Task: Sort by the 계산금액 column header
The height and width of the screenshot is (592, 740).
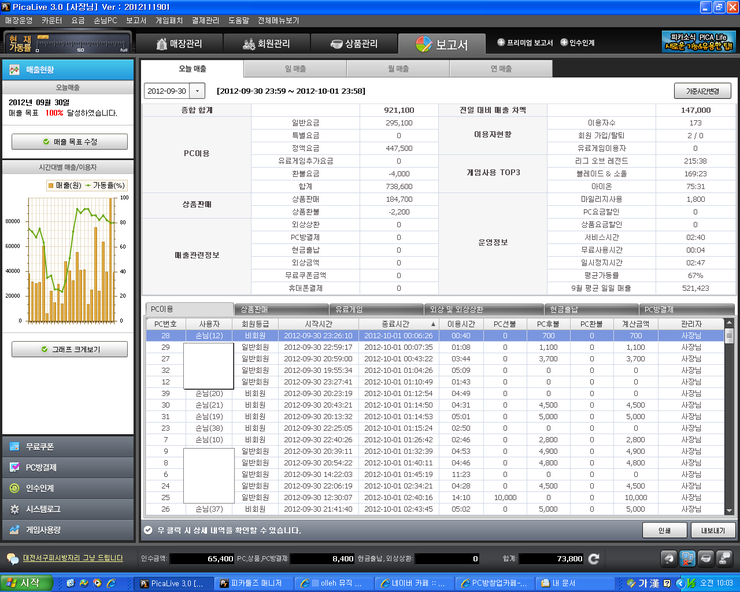Action: click(636, 324)
